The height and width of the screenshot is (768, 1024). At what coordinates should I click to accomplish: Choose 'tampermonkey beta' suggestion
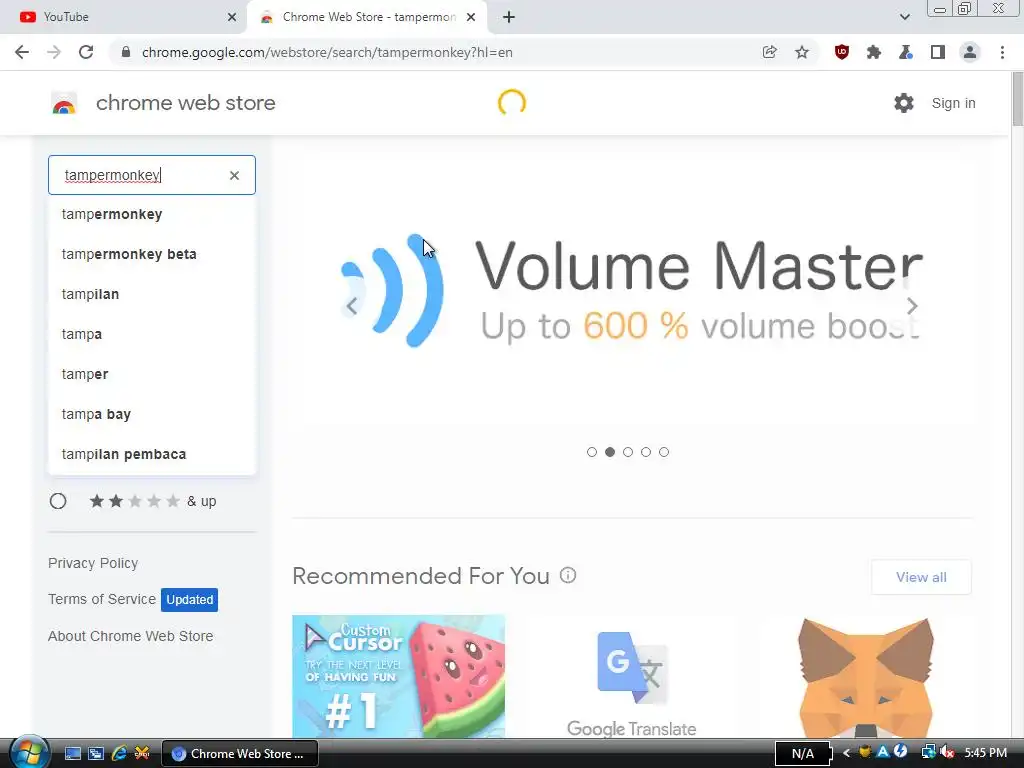152,254
